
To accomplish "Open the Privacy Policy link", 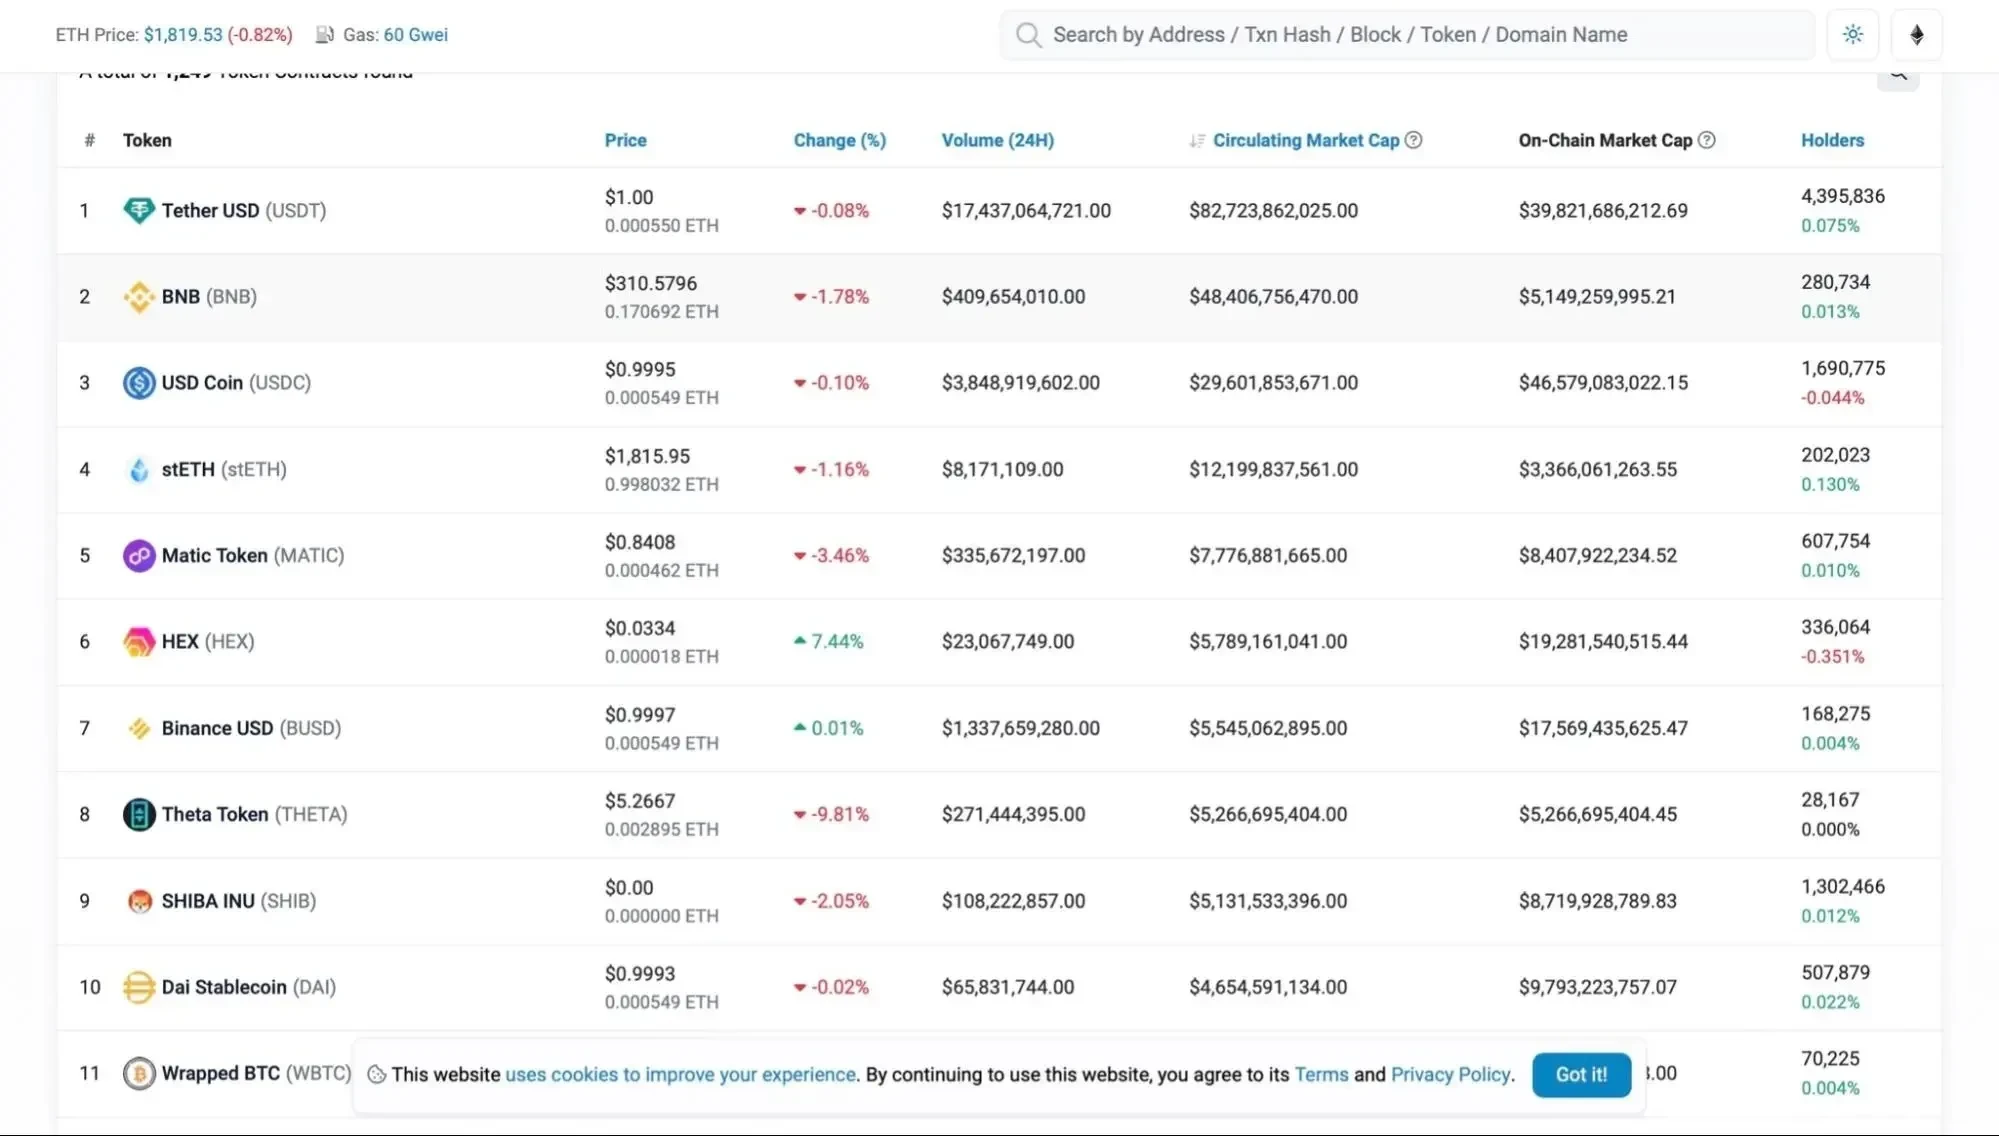I will point(1450,1075).
